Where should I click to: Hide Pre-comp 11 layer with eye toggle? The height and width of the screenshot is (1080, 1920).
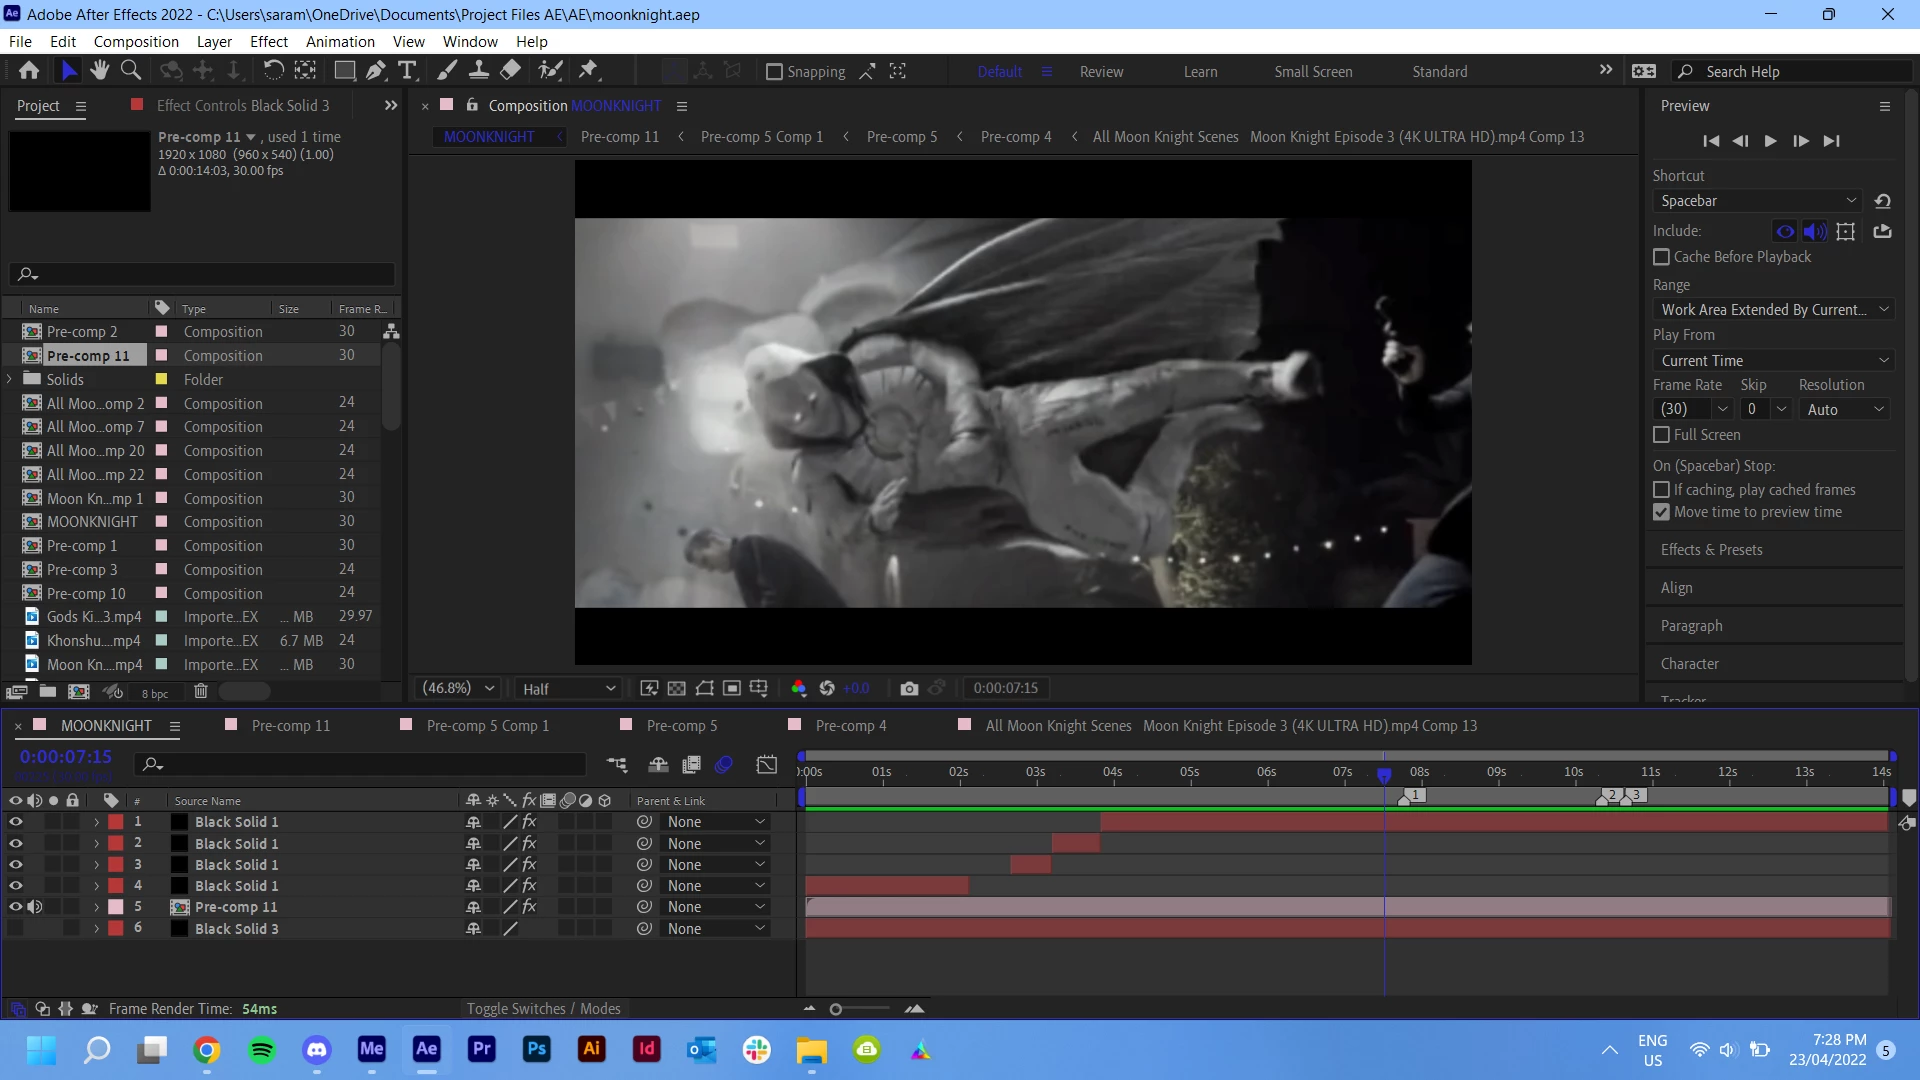pyautogui.click(x=15, y=907)
